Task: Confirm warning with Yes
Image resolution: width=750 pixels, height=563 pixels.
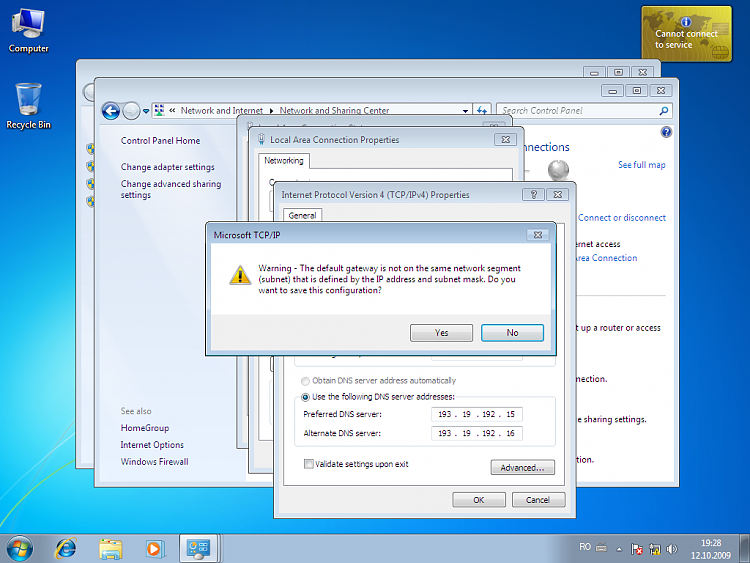Action: pos(441,333)
